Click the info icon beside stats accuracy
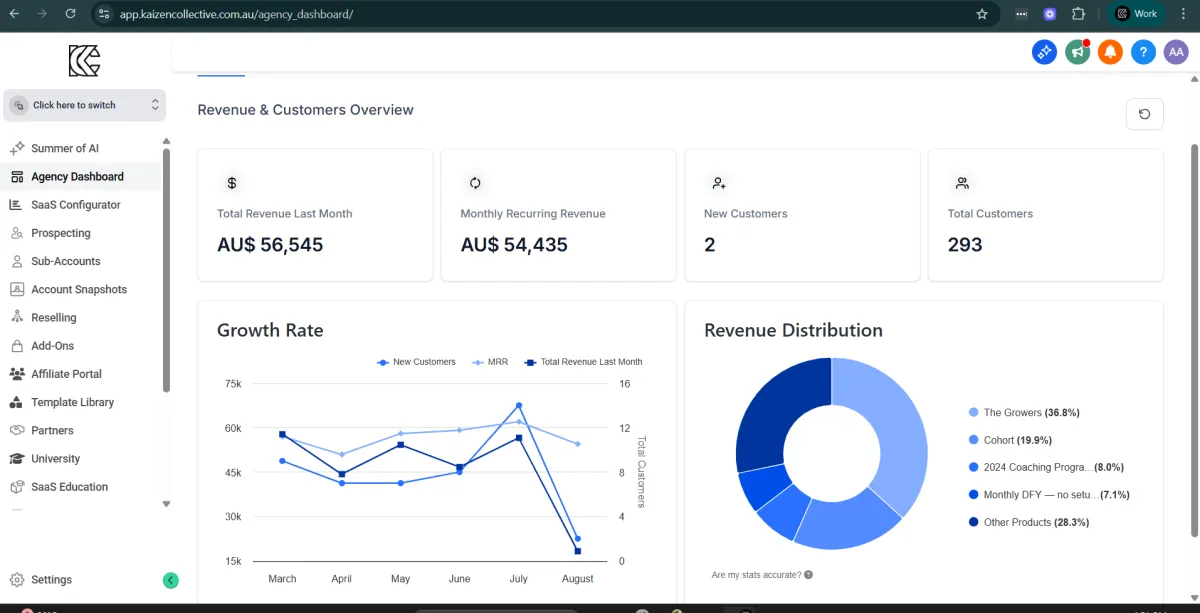This screenshot has height=613, width=1200. pyautogui.click(x=808, y=575)
